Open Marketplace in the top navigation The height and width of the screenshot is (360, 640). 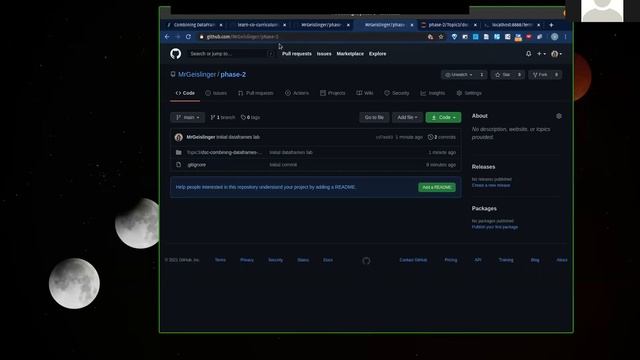pyautogui.click(x=350, y=53)
